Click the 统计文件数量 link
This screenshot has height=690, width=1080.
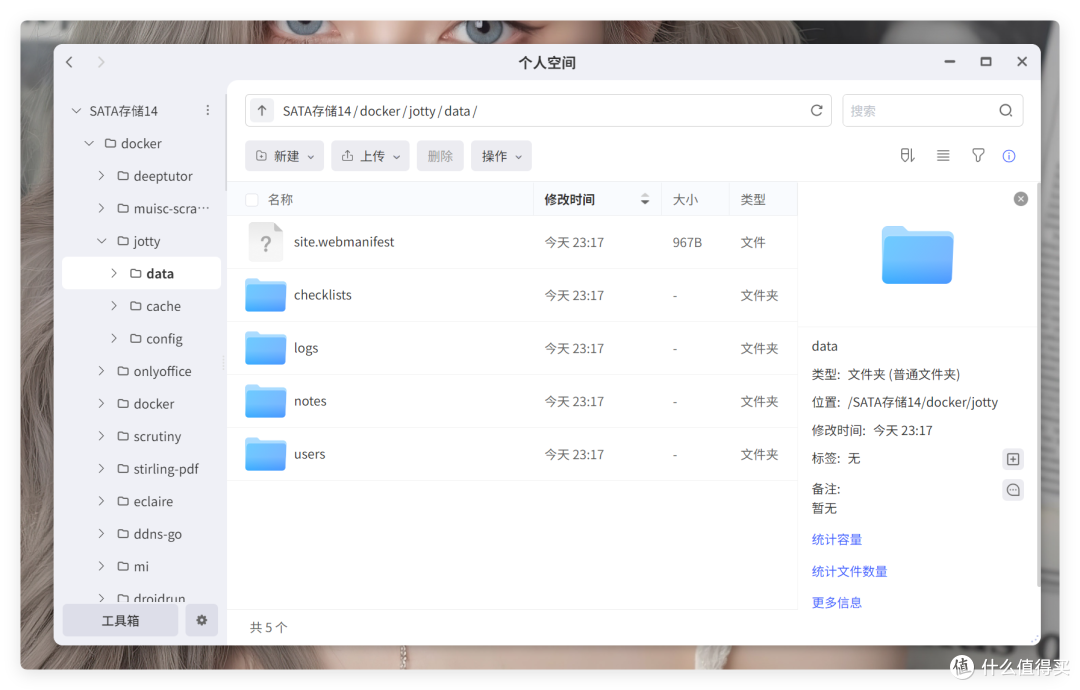pos(849,571)
